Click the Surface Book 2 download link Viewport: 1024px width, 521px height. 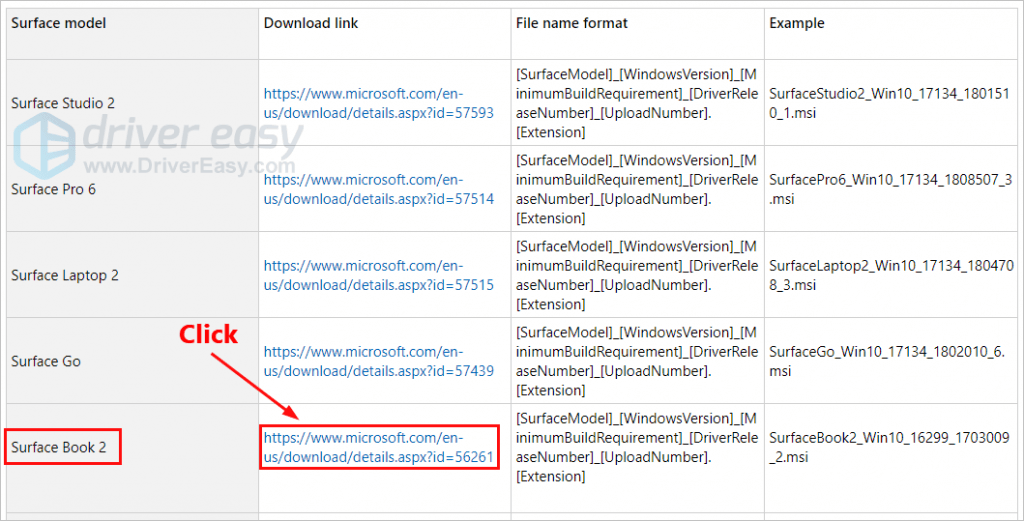coord(378,447)
